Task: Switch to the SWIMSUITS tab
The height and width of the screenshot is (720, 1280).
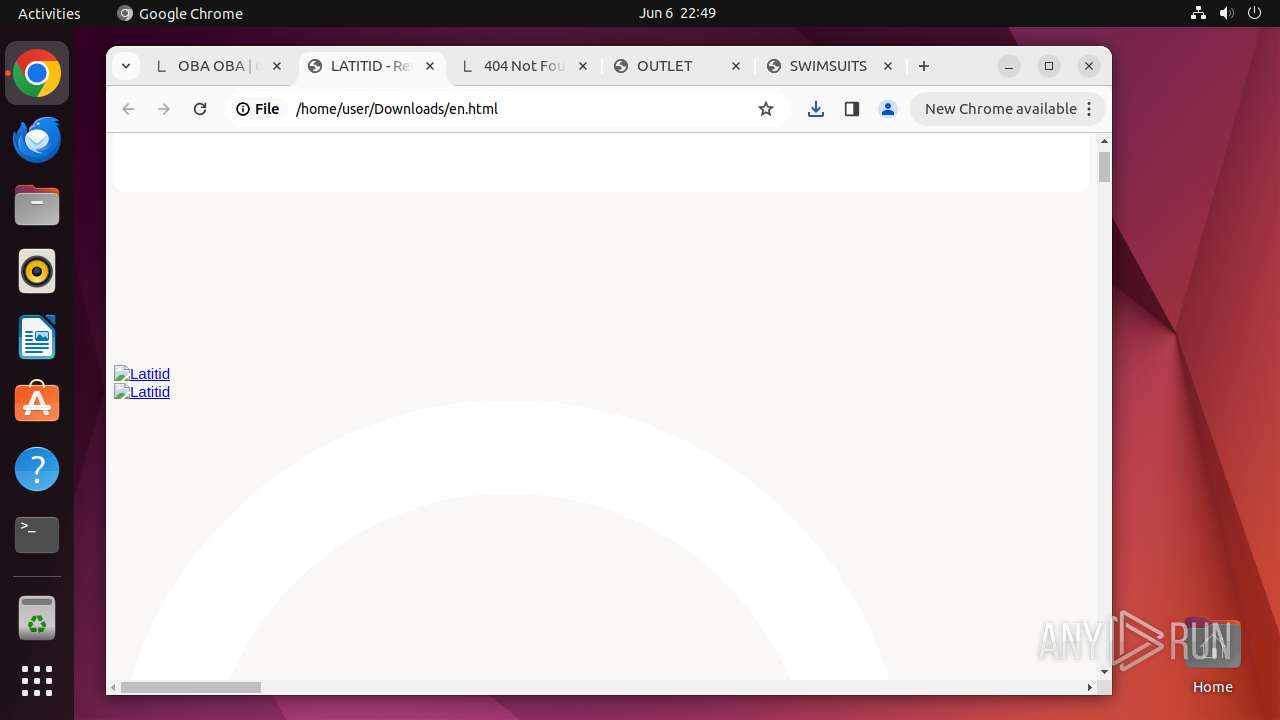Action: click(828, 66)
